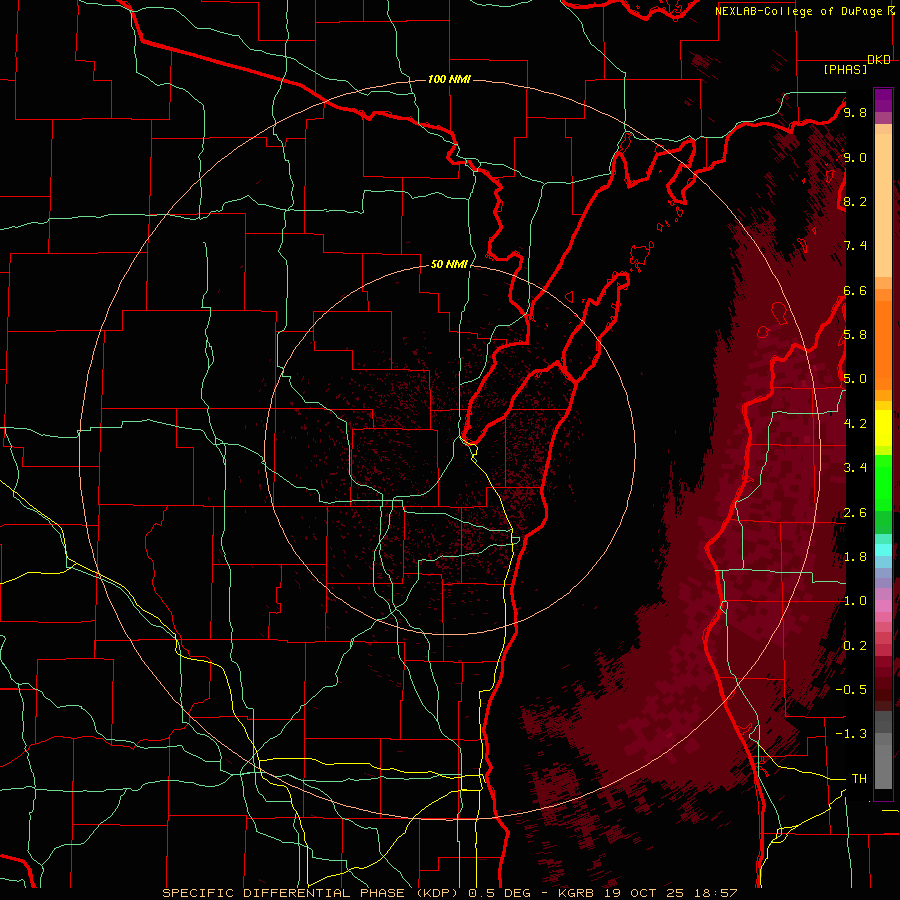Click the 50 NMI range ring label

[449, 264]
